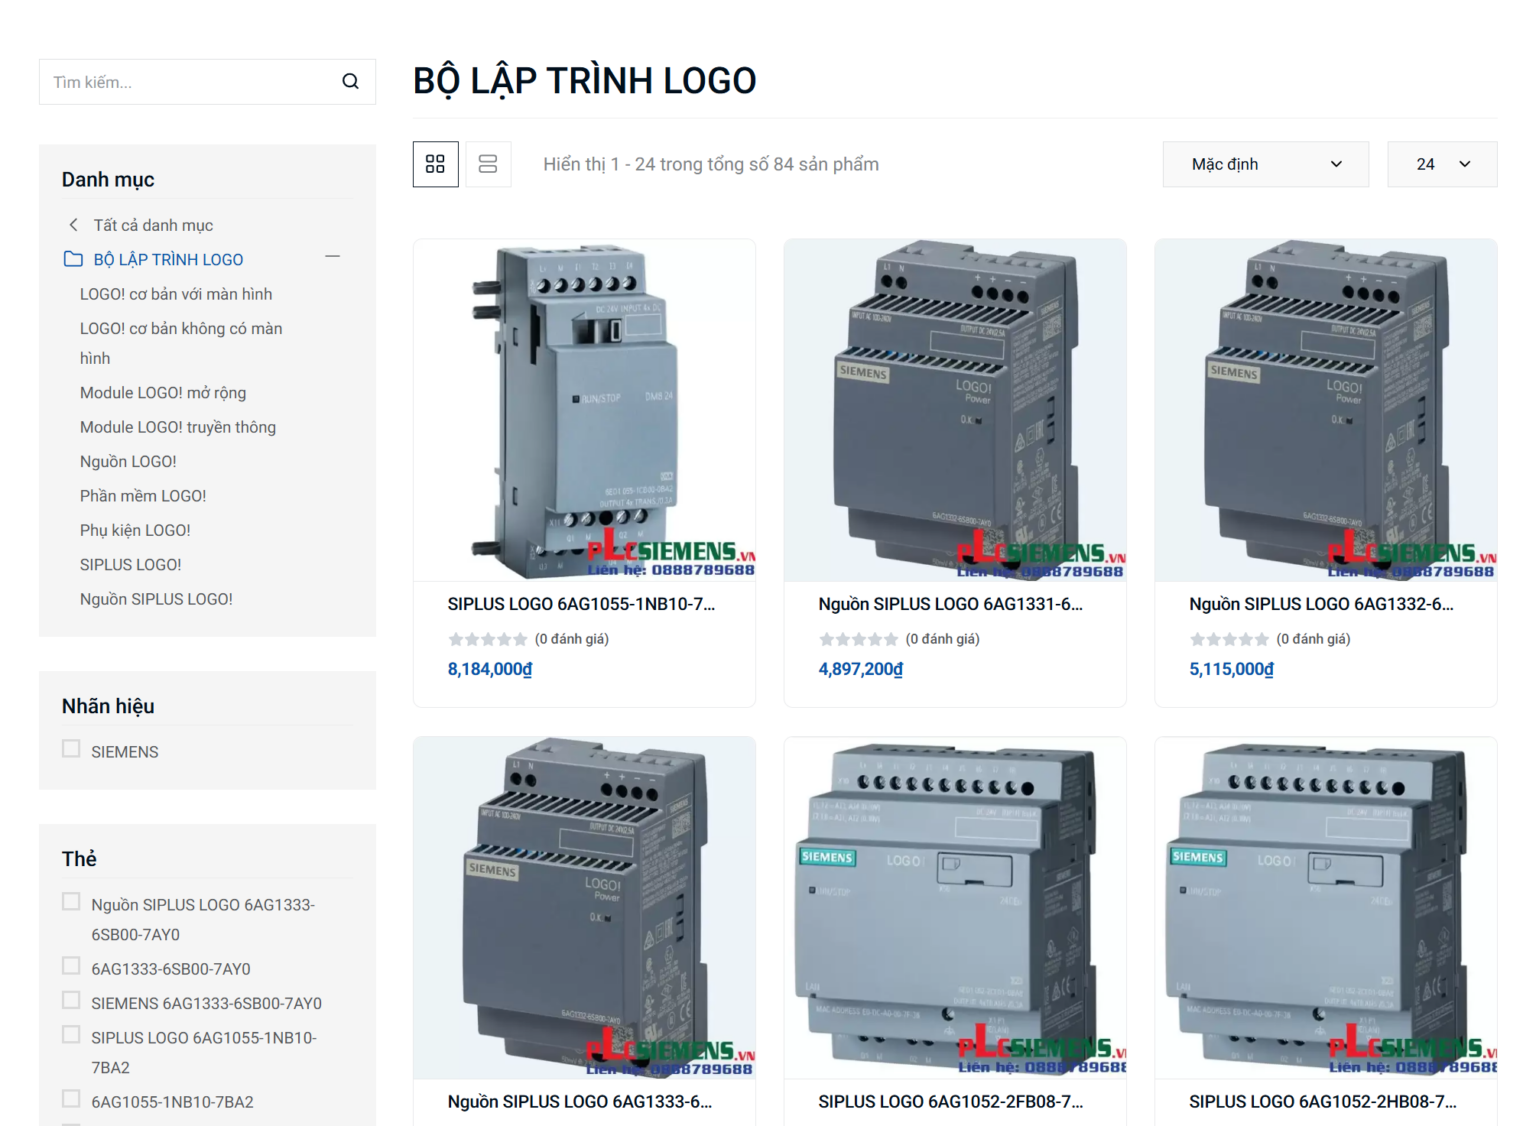The image size is (1536, 1126).
Task: Enable the 6AG1055-1NB10-7BA2 tag filter
Action: point(71,1099)
